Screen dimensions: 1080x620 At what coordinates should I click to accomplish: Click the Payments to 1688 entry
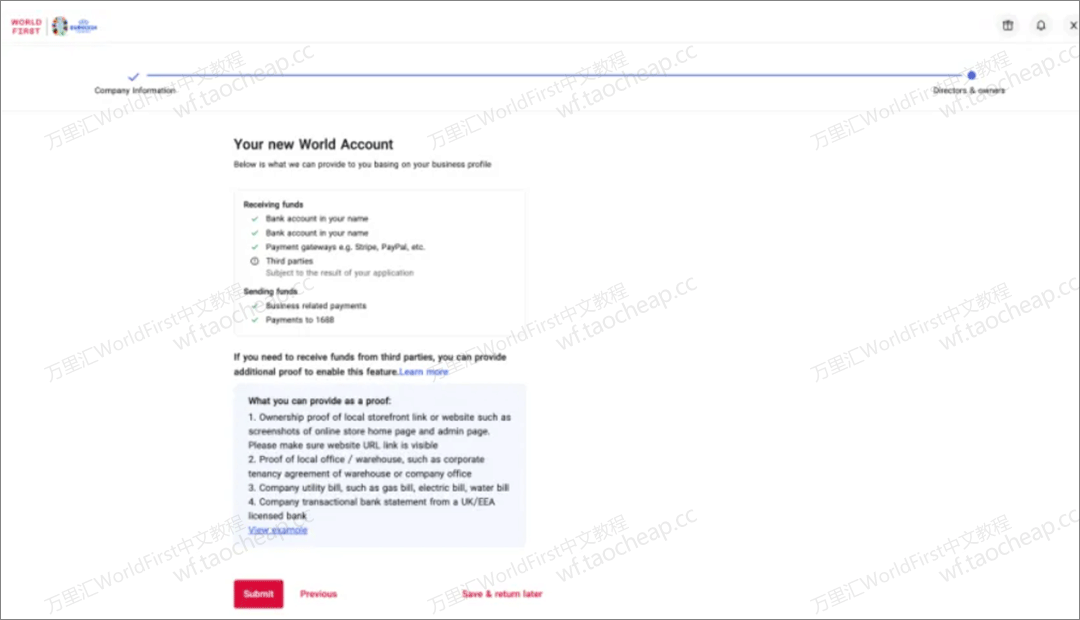click(300, 320)
